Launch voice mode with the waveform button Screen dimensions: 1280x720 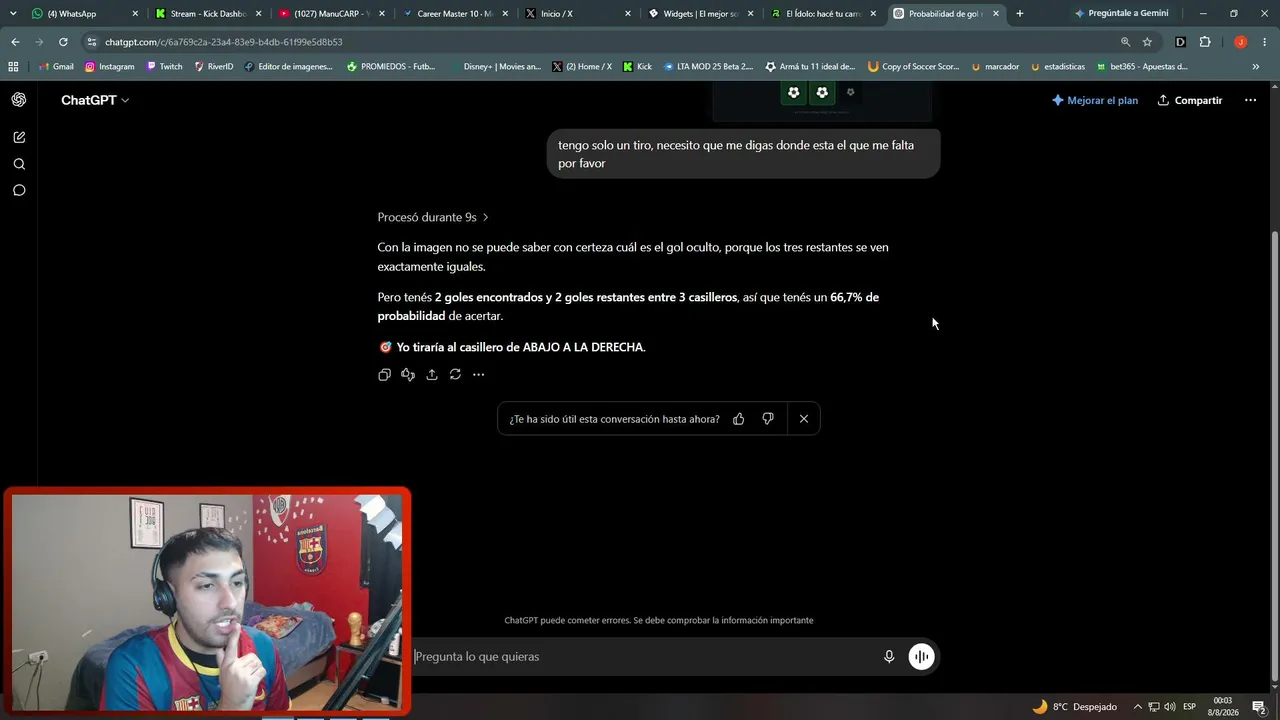click(x=921, y=657)
